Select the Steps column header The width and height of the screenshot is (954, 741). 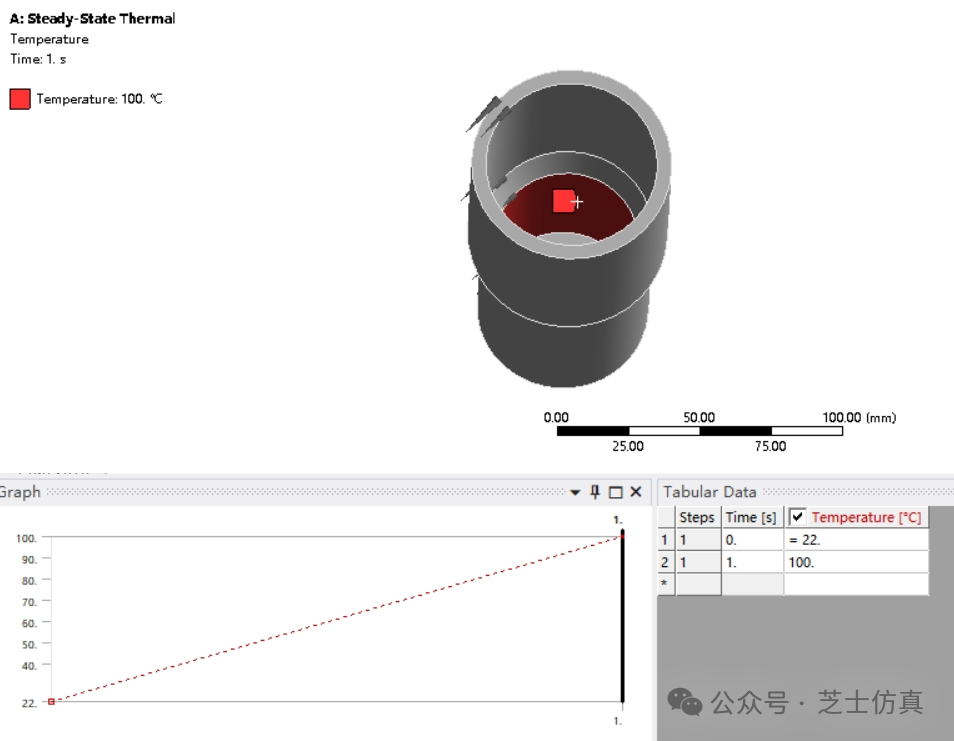coord(697,517)
